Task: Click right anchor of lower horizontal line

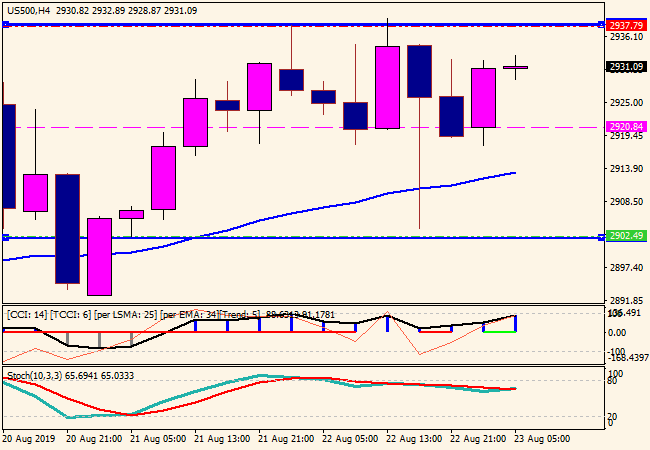Action: pos(600,237)
